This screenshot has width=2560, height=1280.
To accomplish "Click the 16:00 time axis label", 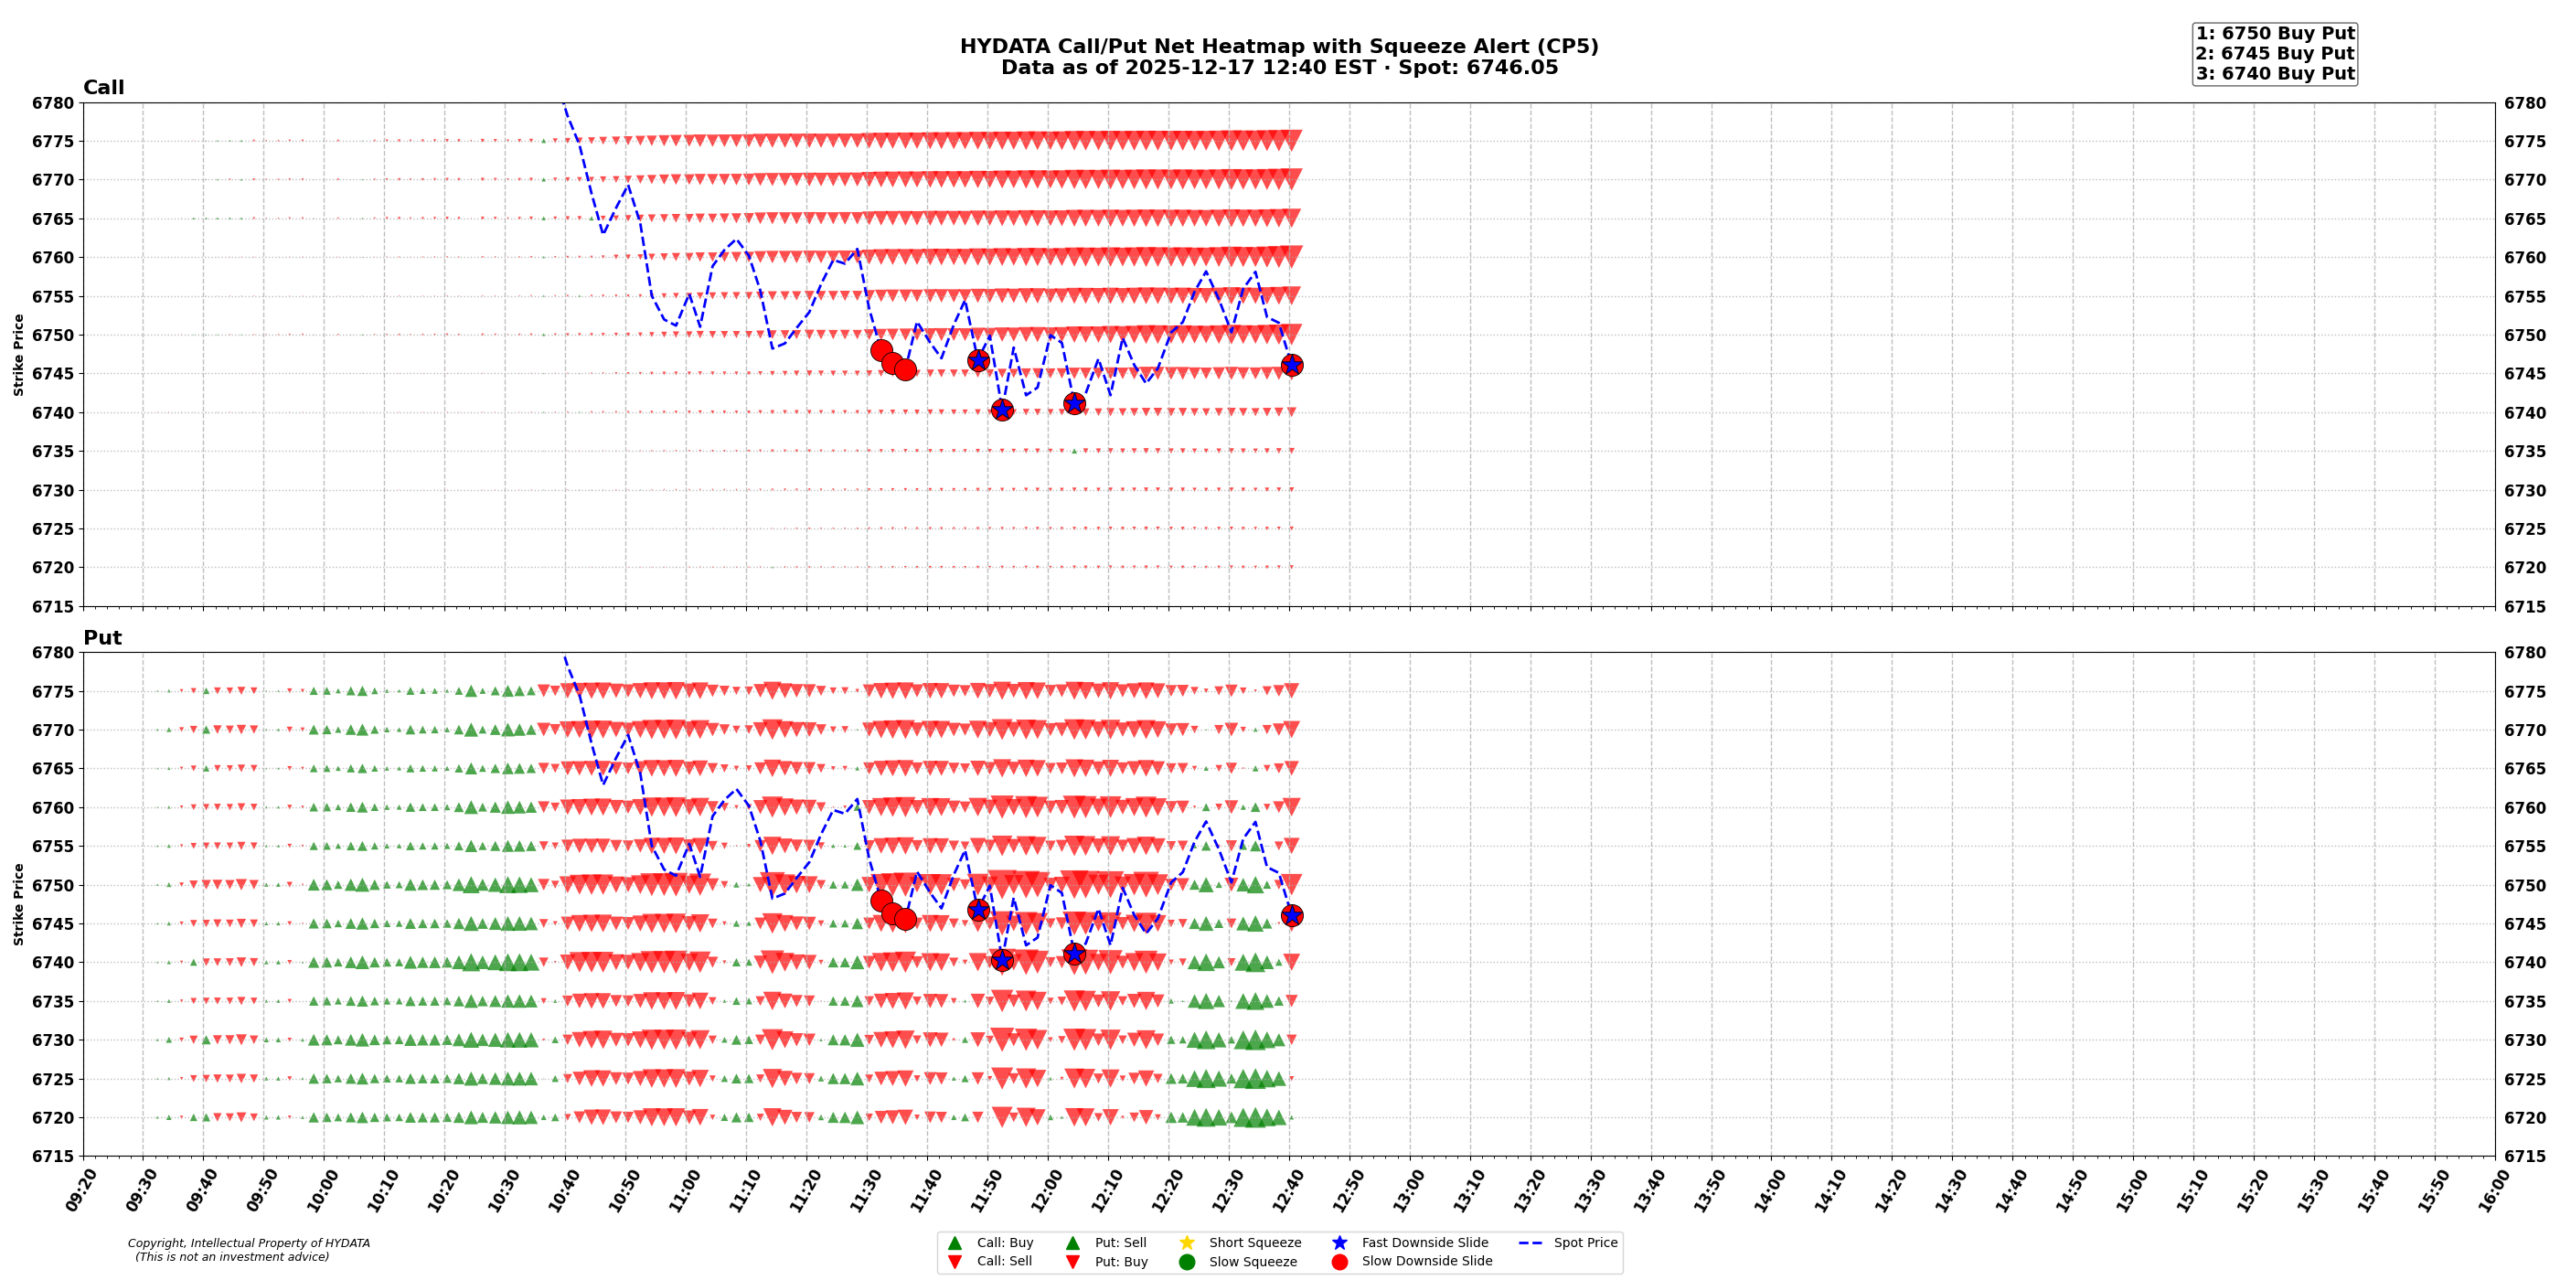I will coord(2492,1190).
